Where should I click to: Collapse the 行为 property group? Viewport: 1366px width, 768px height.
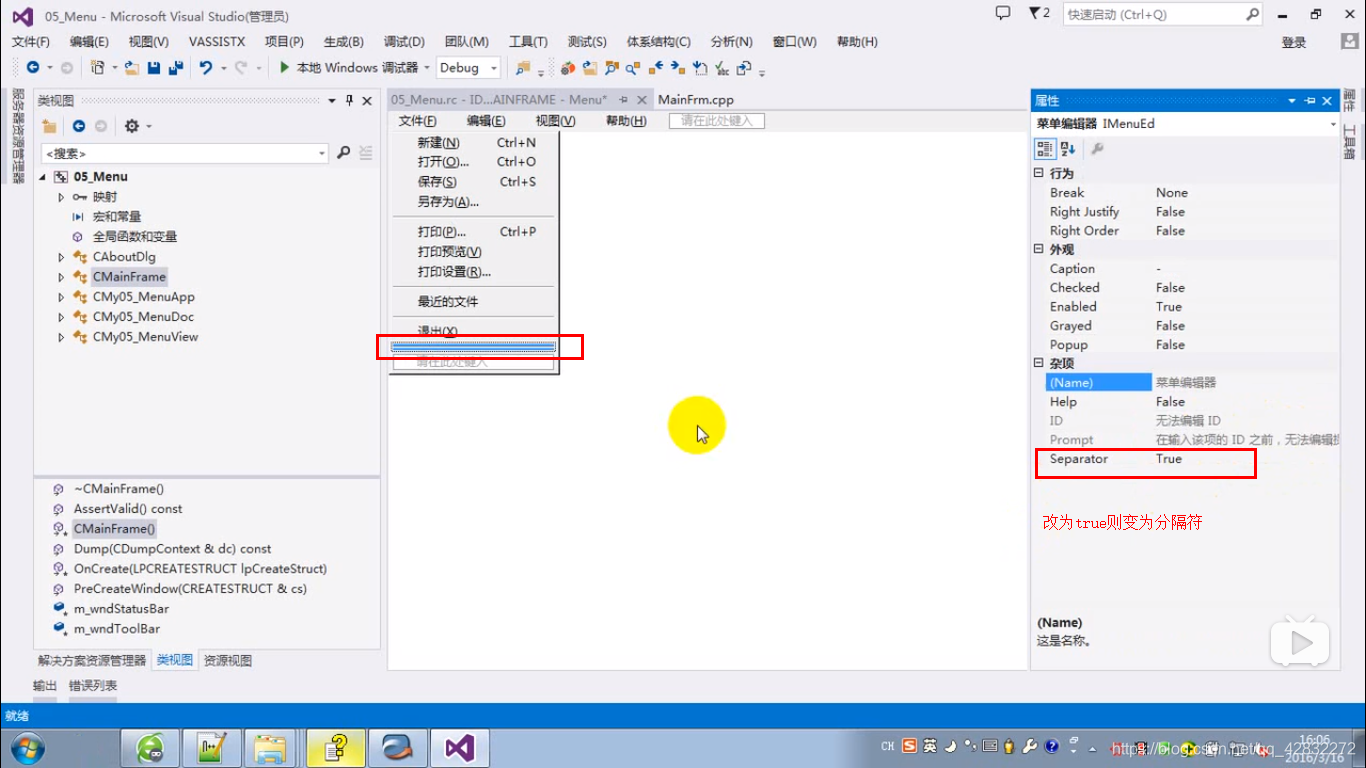click(1039, 174)
